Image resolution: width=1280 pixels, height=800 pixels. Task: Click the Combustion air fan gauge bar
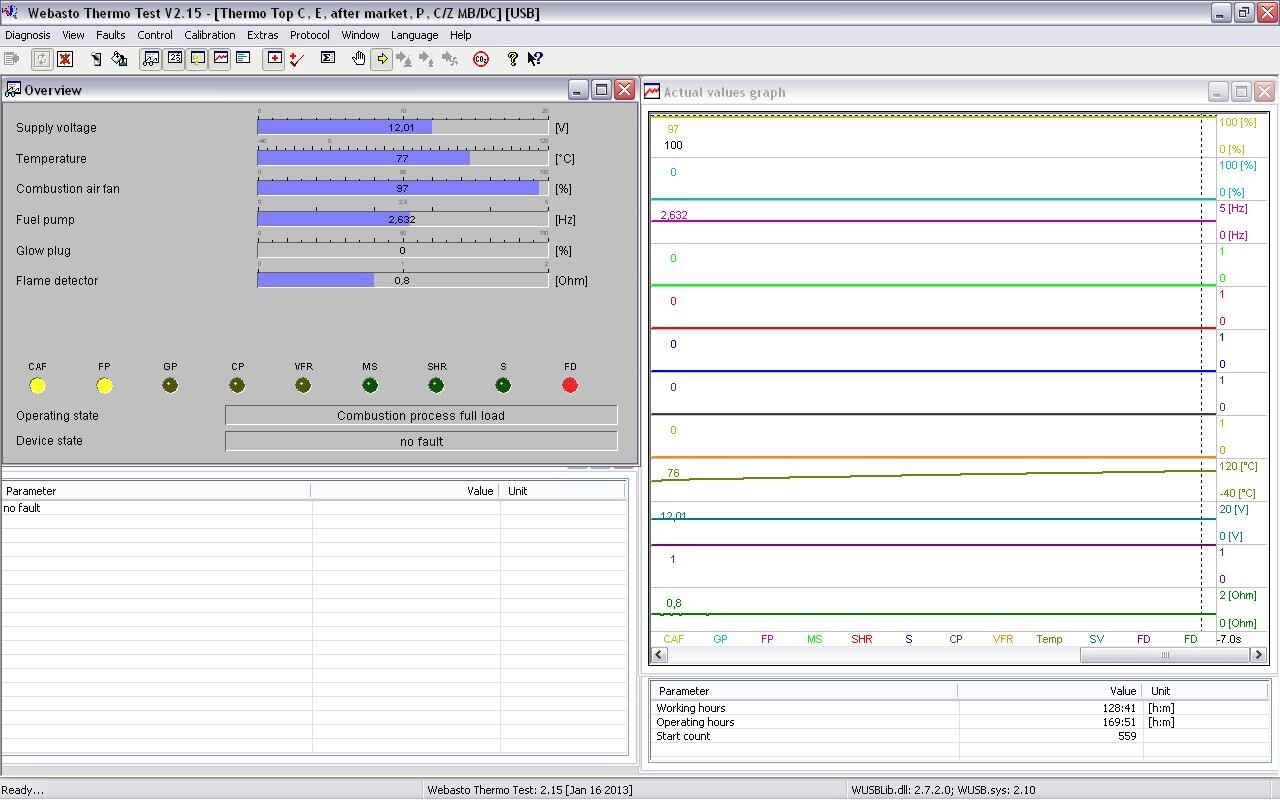tap(402, 188)
